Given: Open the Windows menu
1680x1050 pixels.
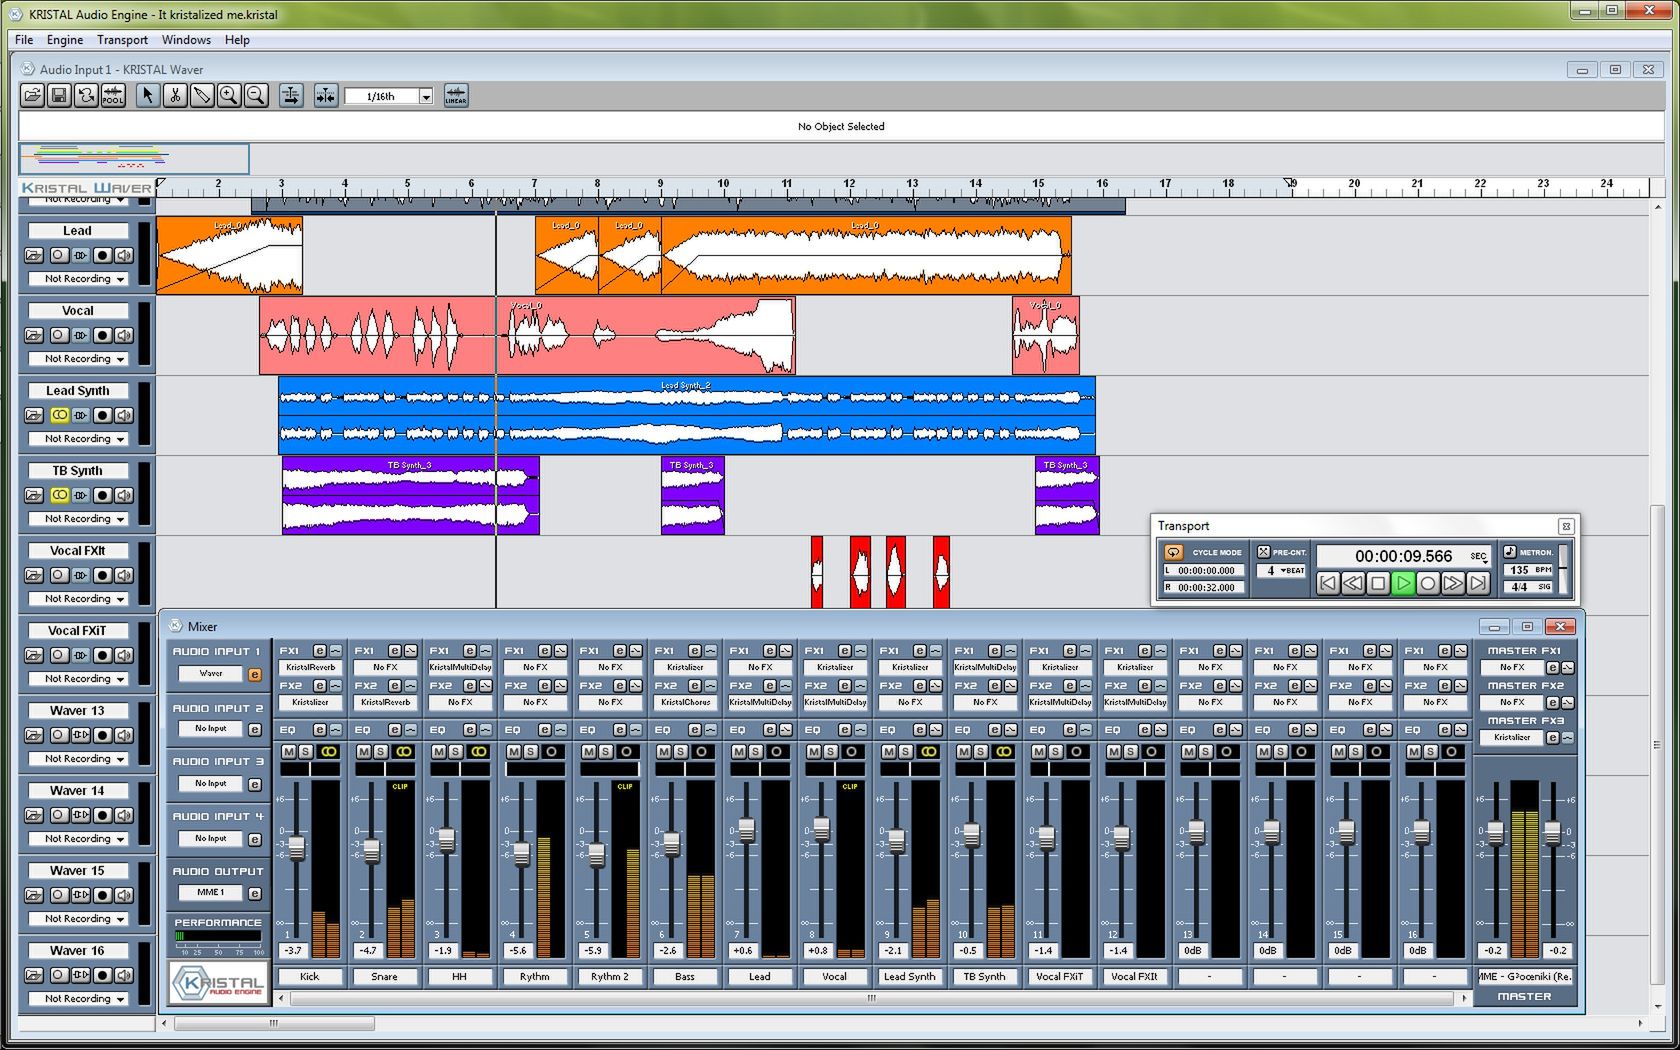Looking at the screenshot, I should 186,40.
